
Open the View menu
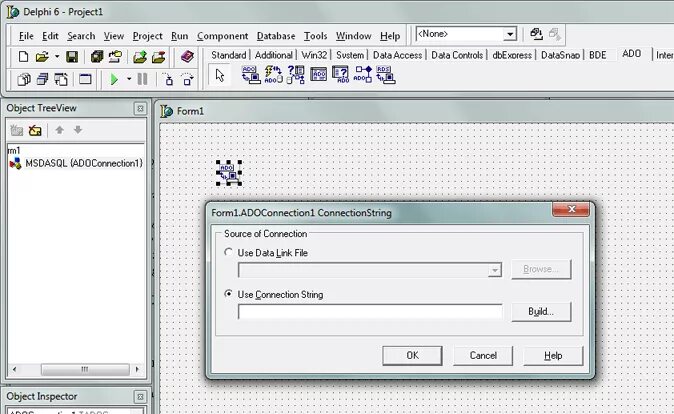(113, 36)
